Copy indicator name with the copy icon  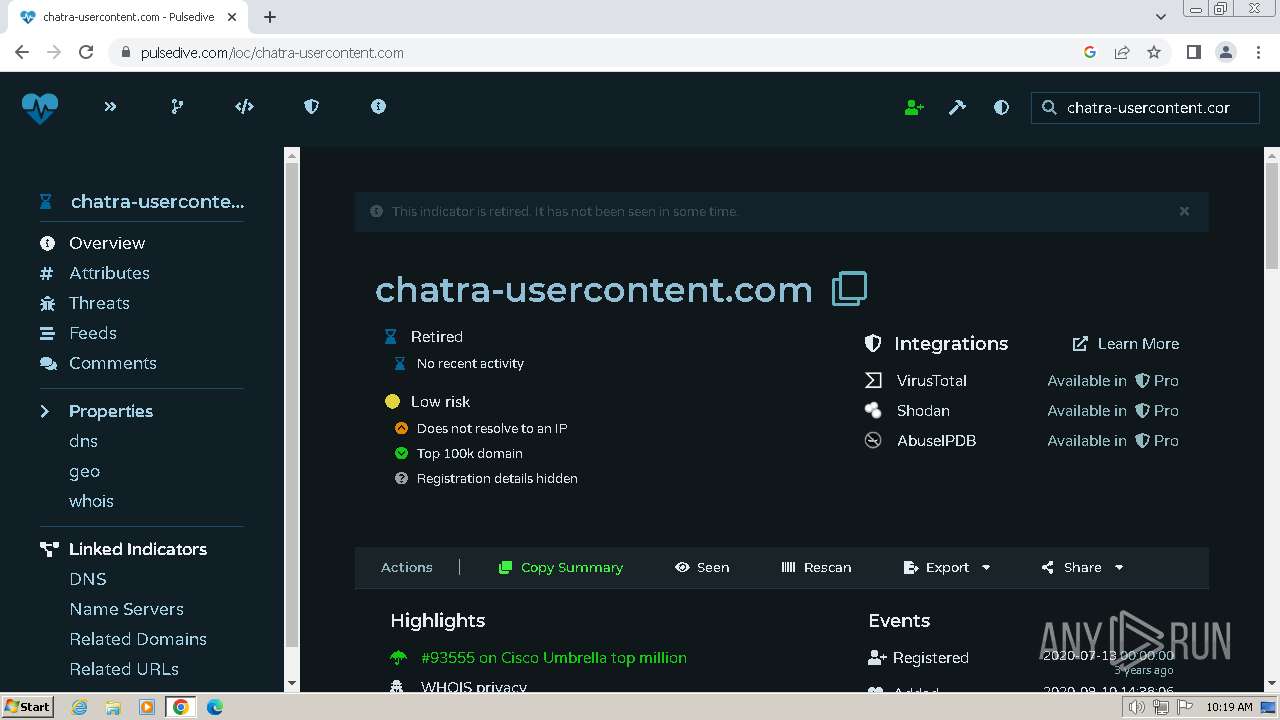coord(849,288)
